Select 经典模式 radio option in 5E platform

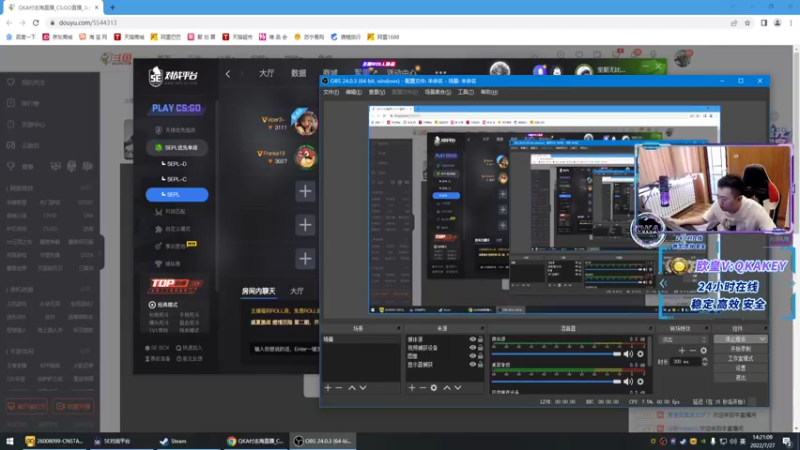click(x=152, y=305)
